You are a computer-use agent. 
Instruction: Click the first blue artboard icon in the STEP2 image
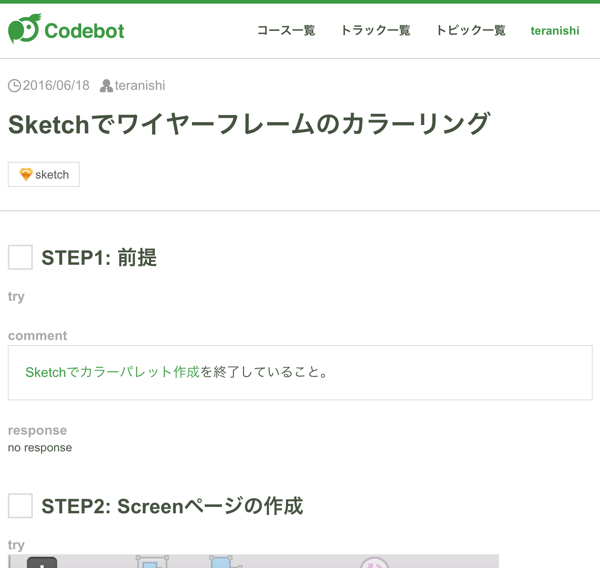(151, 563)
